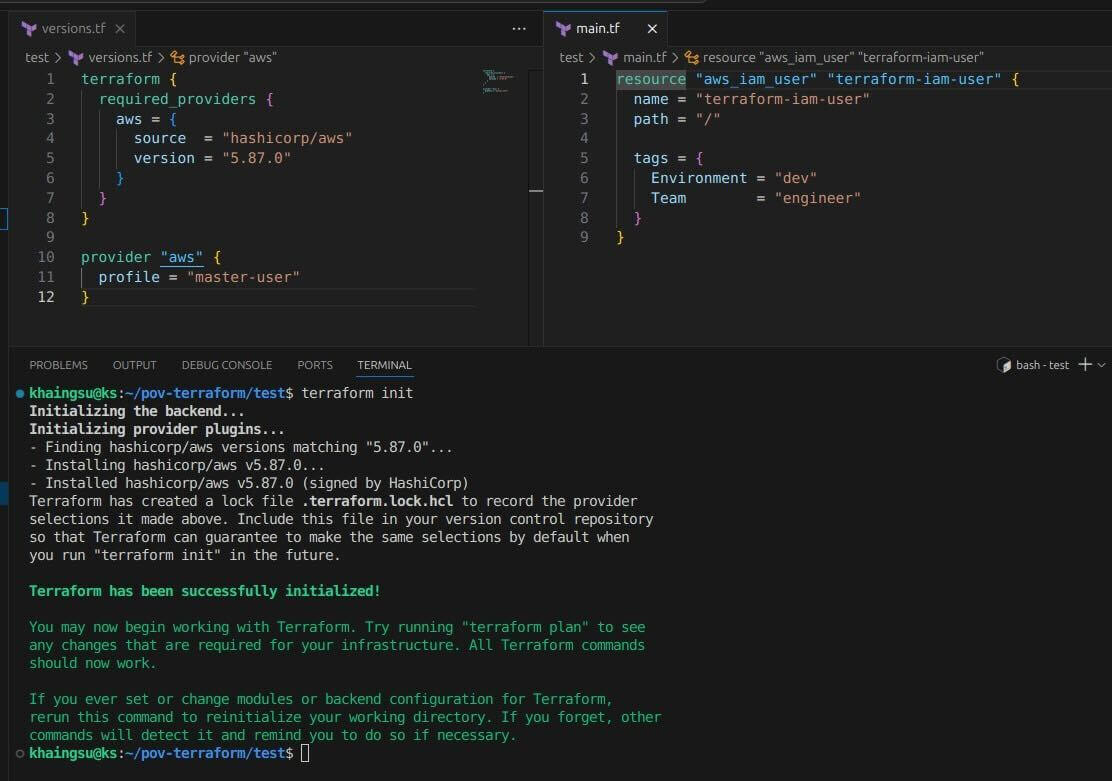Click the 'tags' attribute in main.tf
The width and height of the screenshot is (1112, 781).
click(x=651, y=157)
